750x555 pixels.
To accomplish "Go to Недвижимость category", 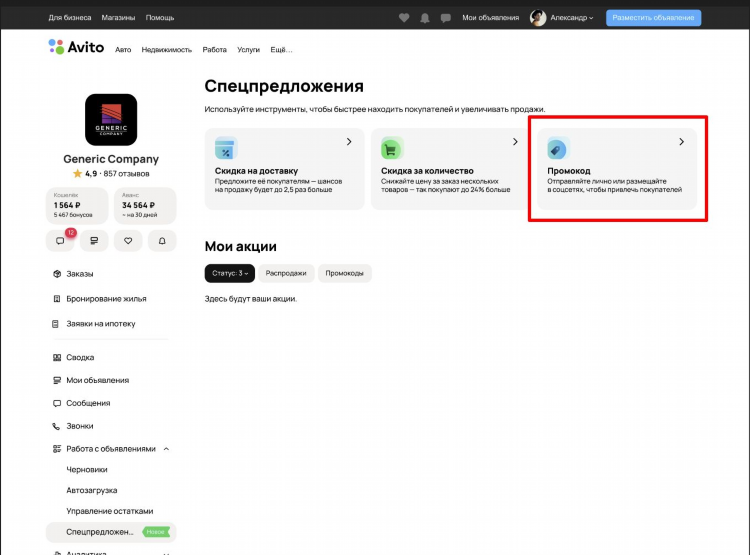I will click(x=166, y=50).
